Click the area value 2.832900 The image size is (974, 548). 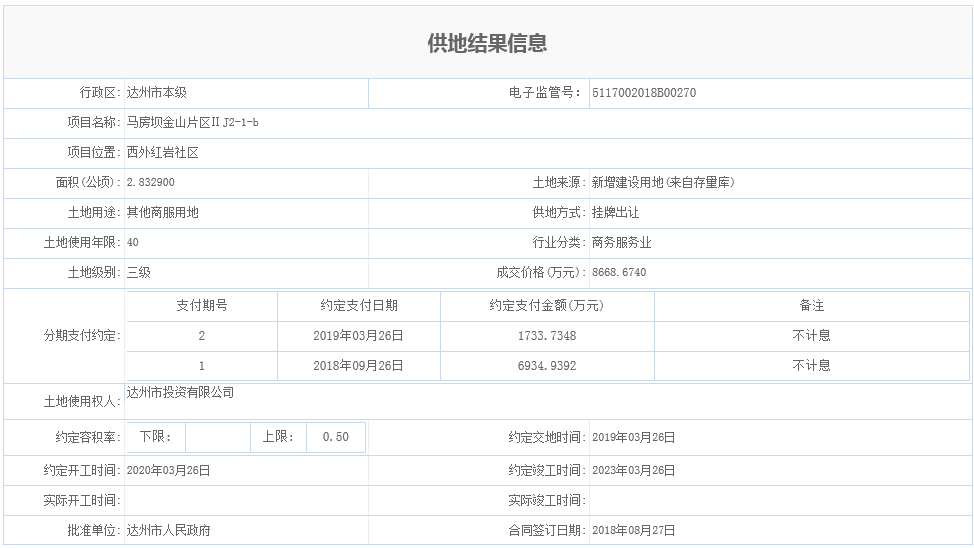point(150,182)
